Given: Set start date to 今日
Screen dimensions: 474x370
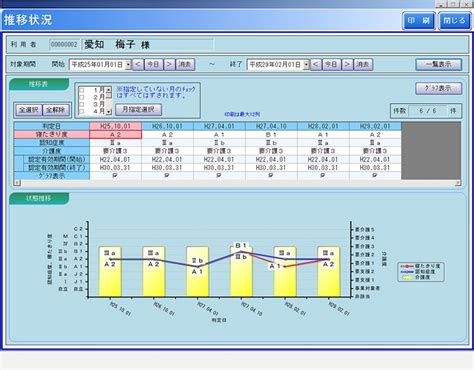Looking at the screenshot, I should 154,64.
